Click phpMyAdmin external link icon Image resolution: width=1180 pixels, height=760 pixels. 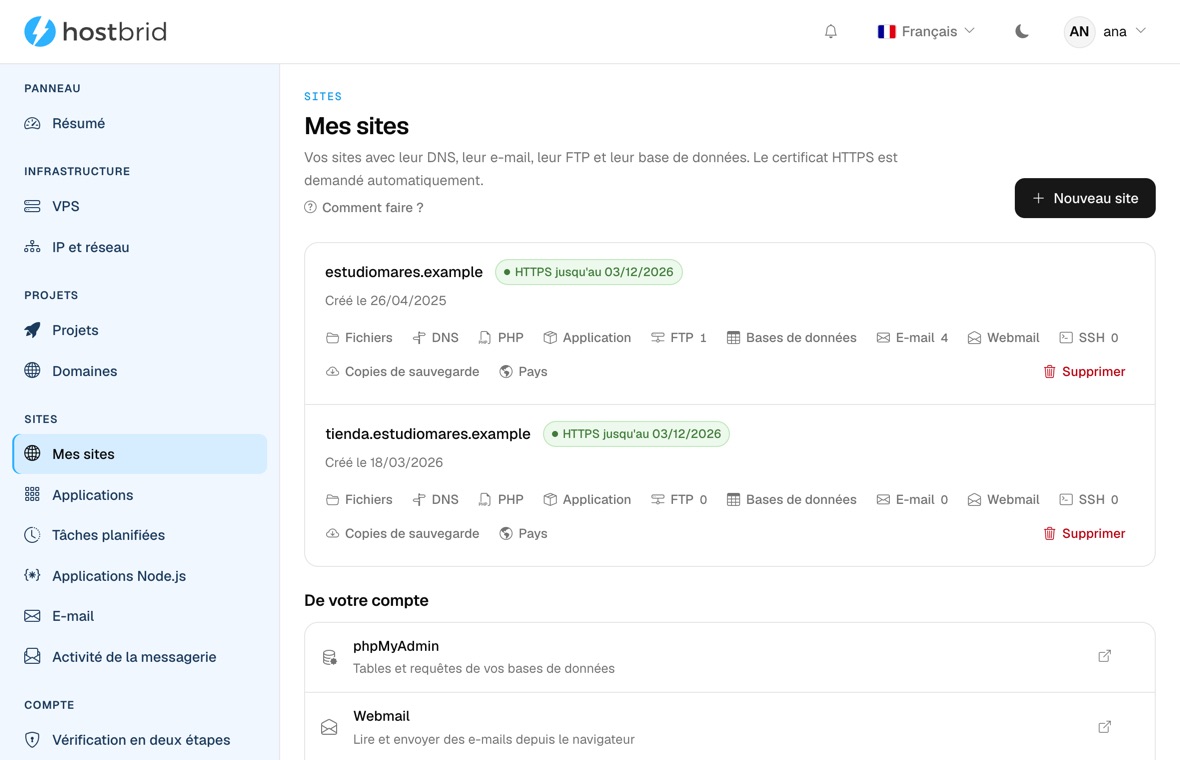coord(1104,656)
